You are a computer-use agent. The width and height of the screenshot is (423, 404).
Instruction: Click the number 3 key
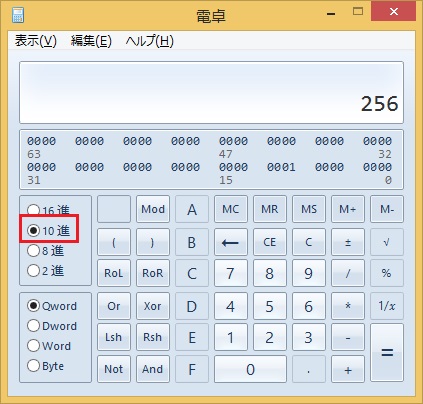point(309,337)
